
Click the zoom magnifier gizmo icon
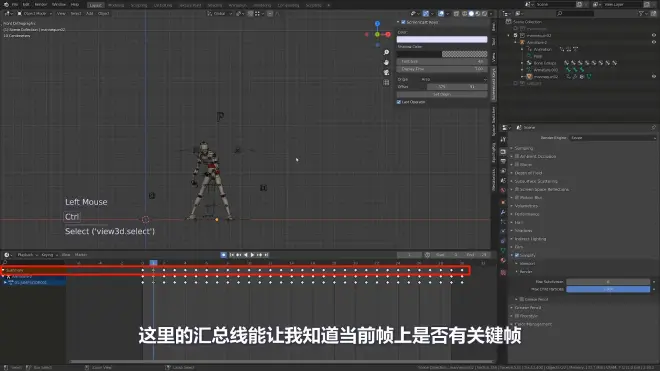click(386, 52)
